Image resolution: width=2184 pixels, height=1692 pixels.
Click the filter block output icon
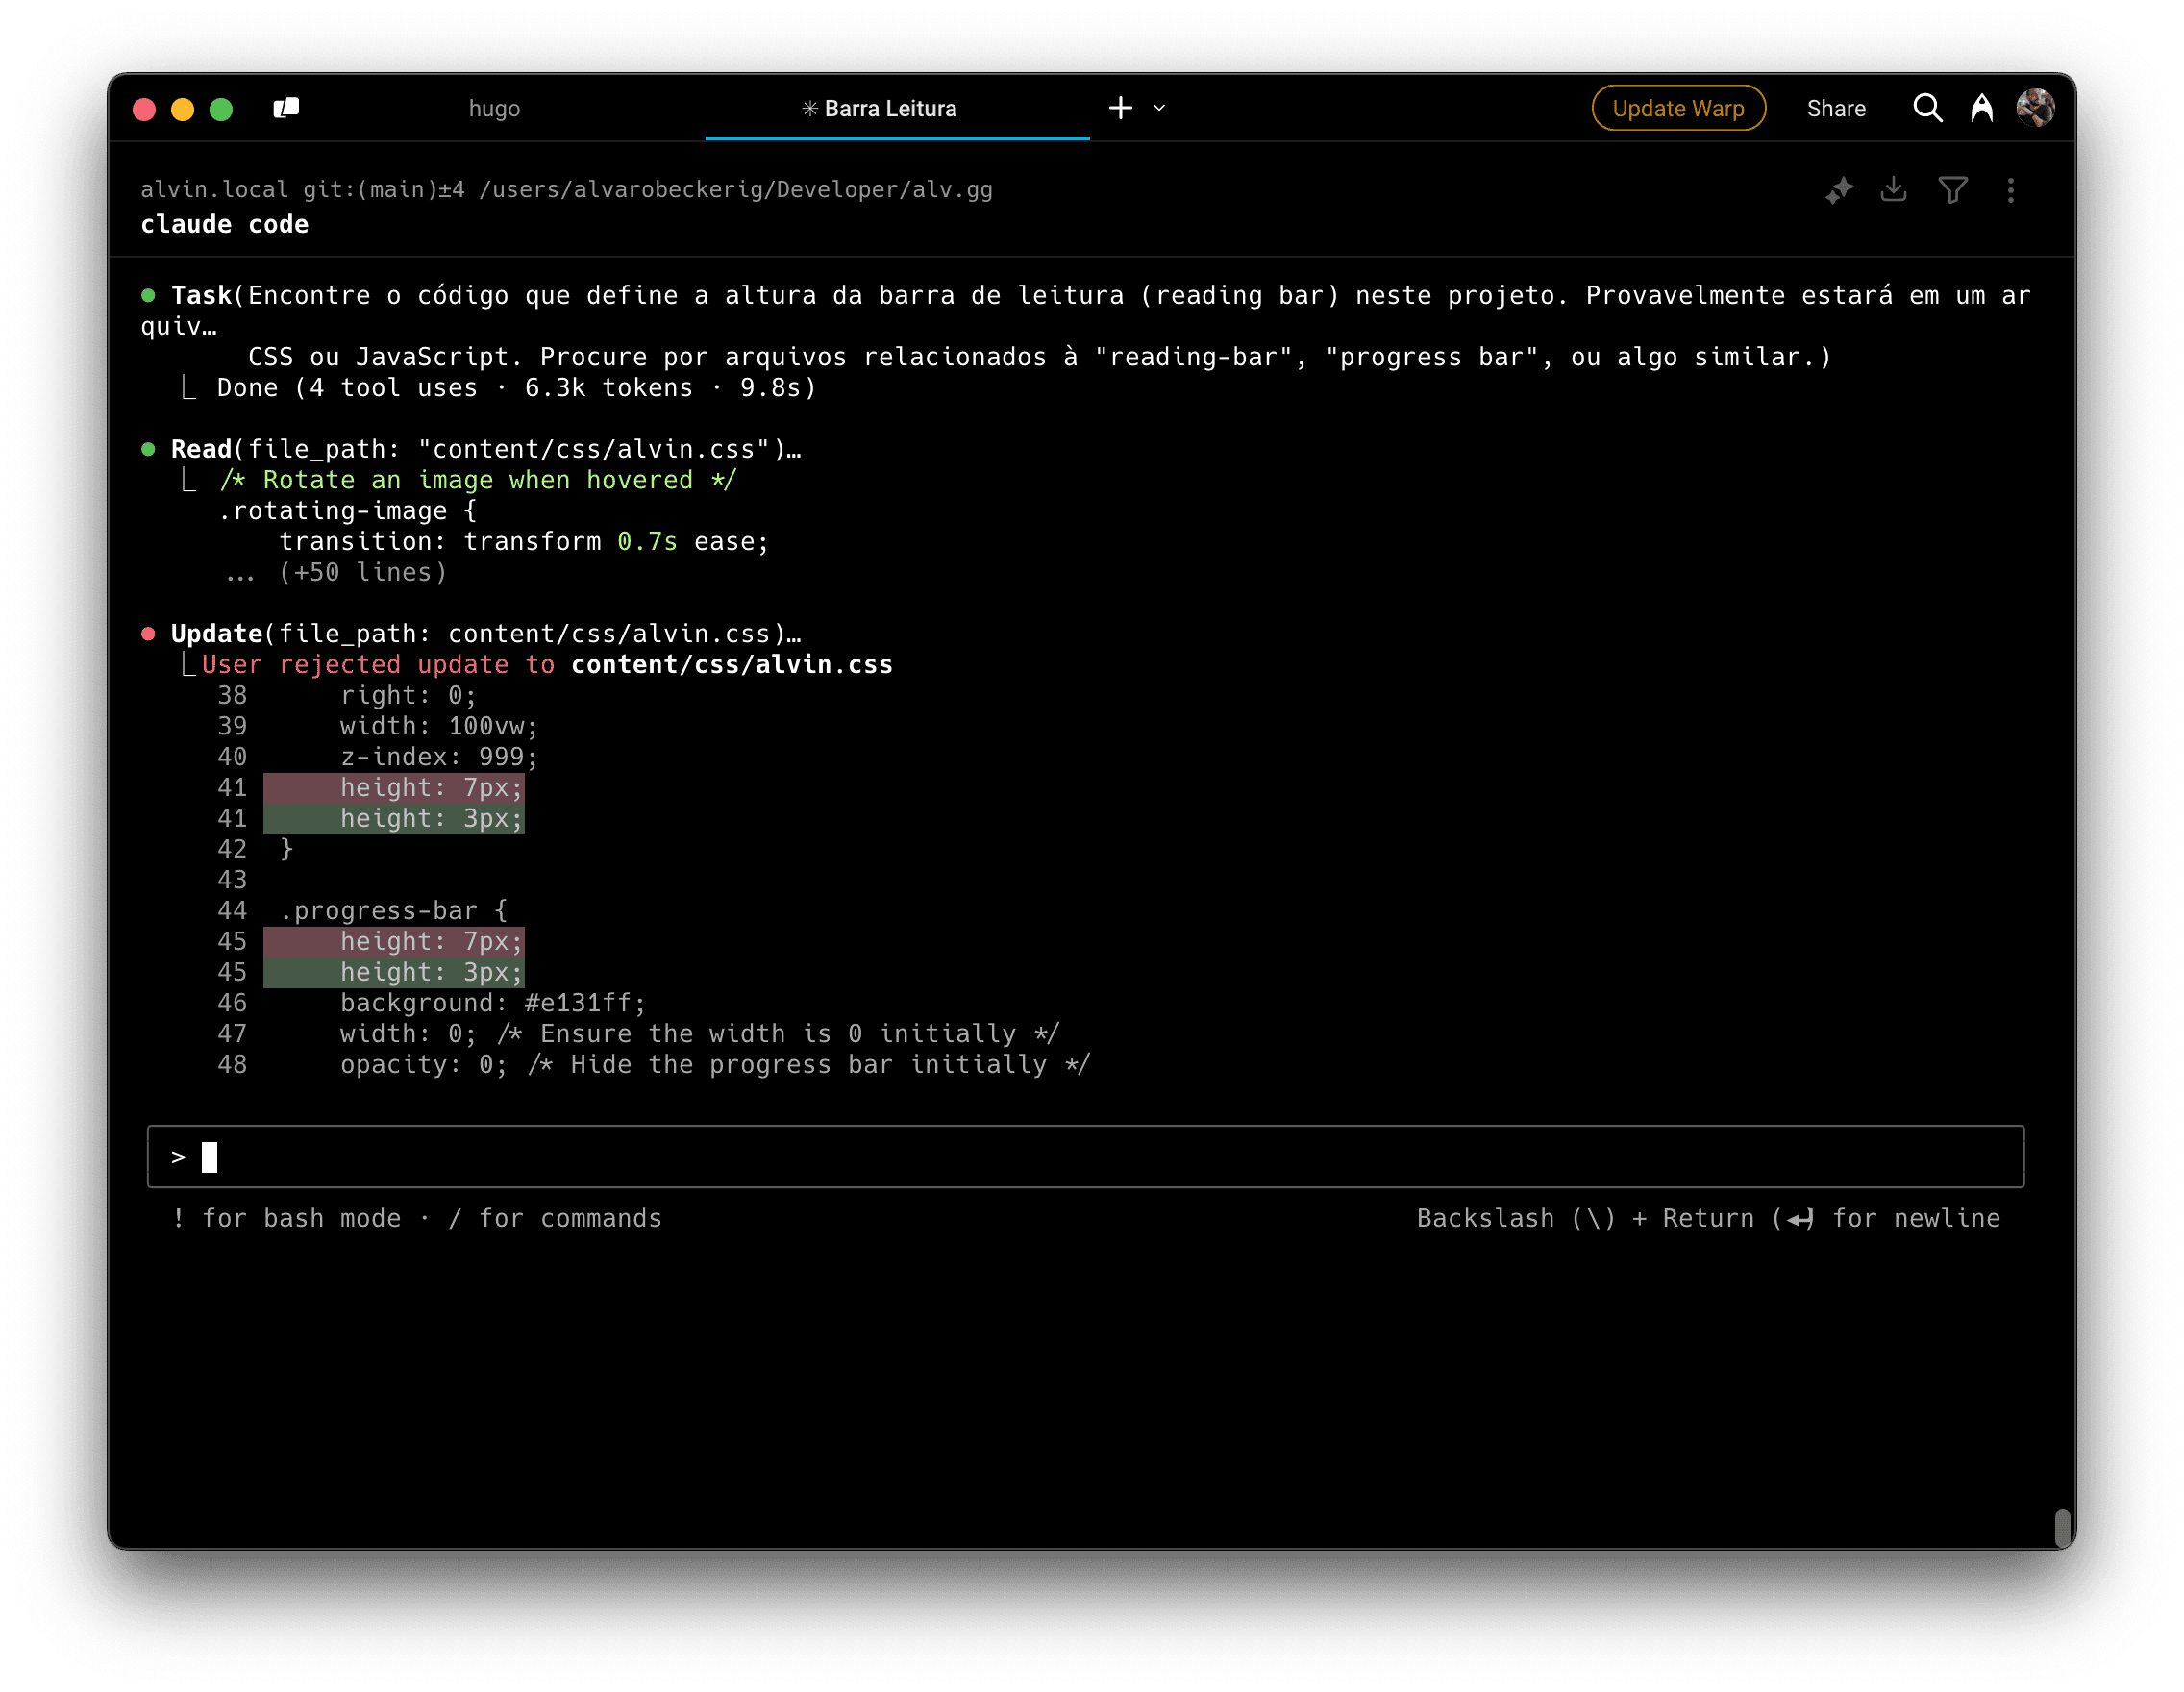[x=1952, y=190]
